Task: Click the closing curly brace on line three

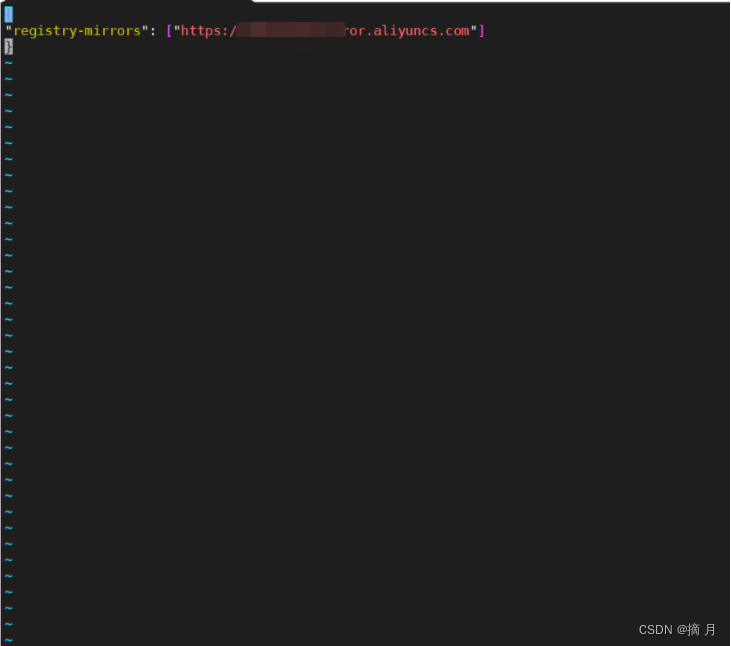Action: pos(8,47)
